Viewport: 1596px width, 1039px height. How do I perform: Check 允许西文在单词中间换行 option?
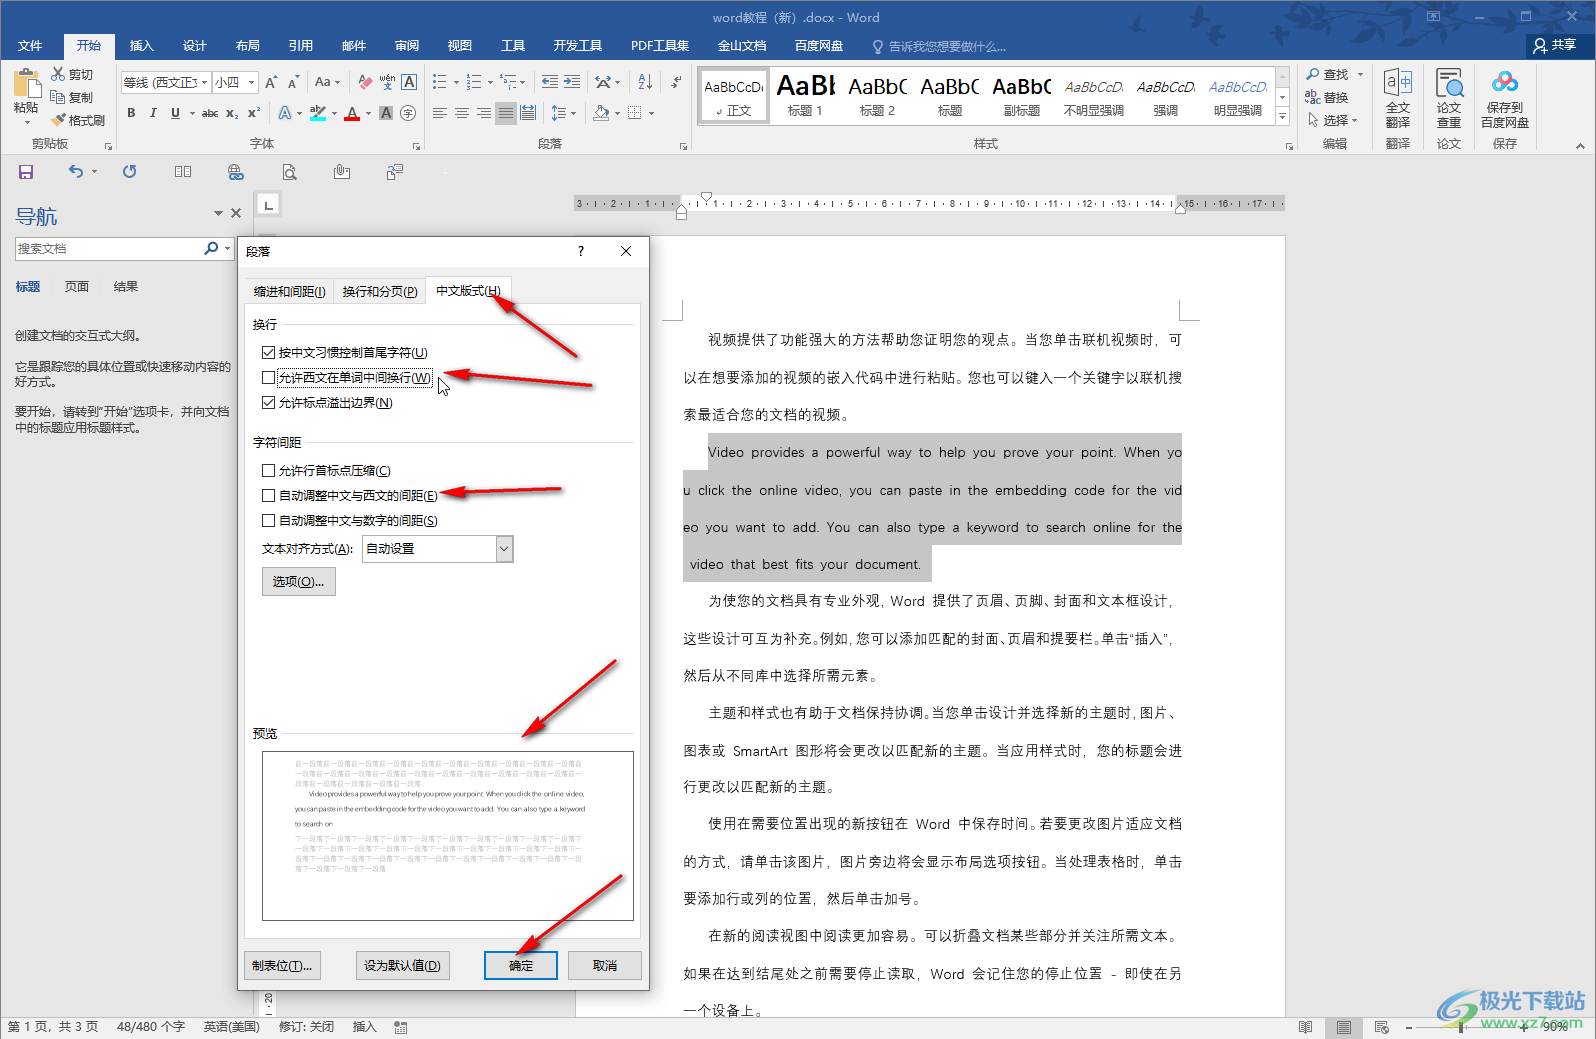point(268,377)
